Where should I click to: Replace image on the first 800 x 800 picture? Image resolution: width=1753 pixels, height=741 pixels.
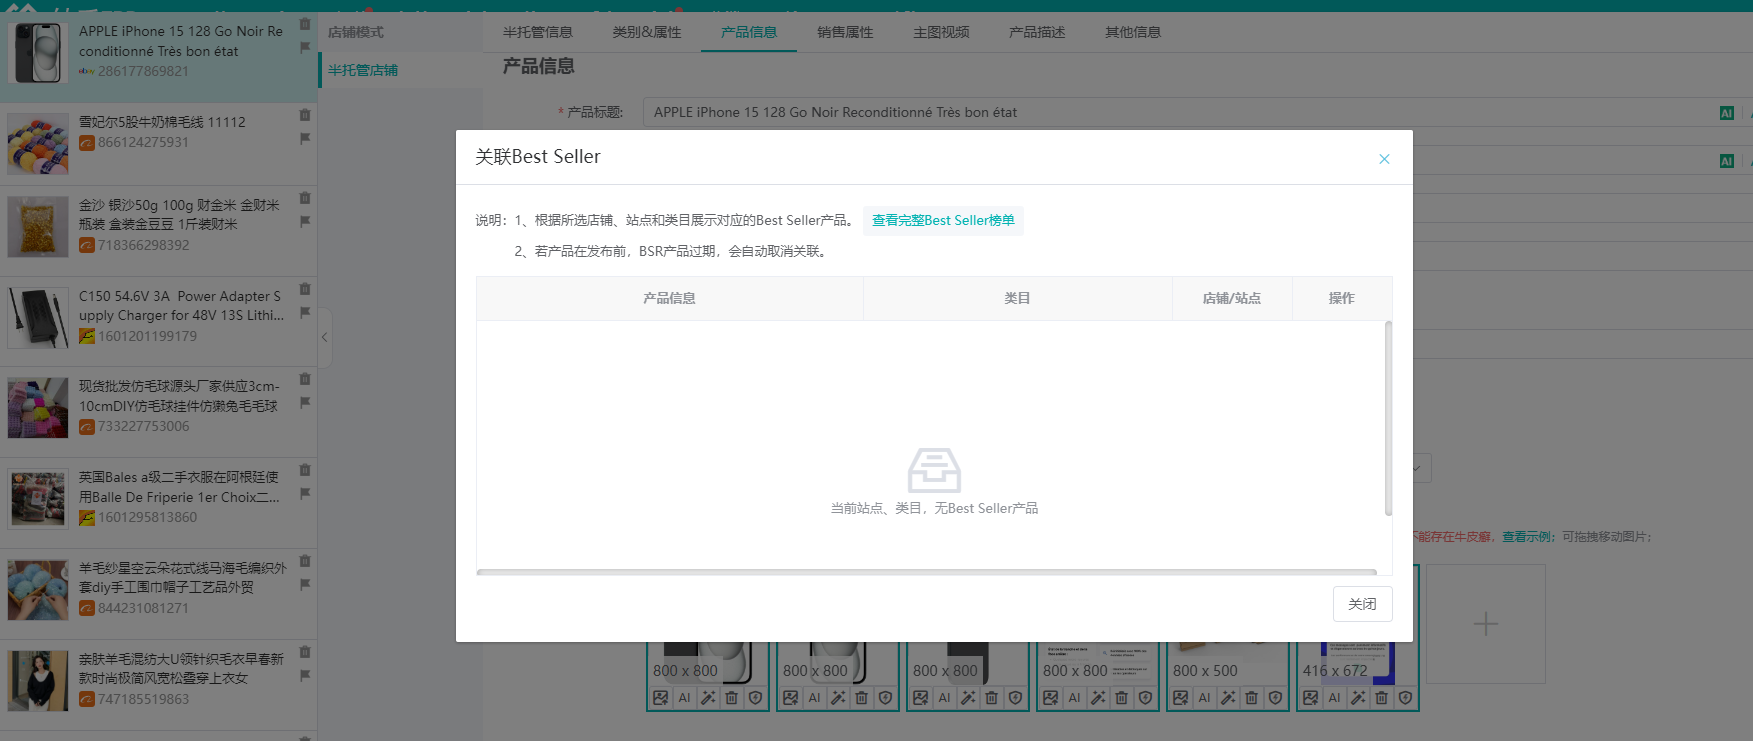click(x=660, y=698)
